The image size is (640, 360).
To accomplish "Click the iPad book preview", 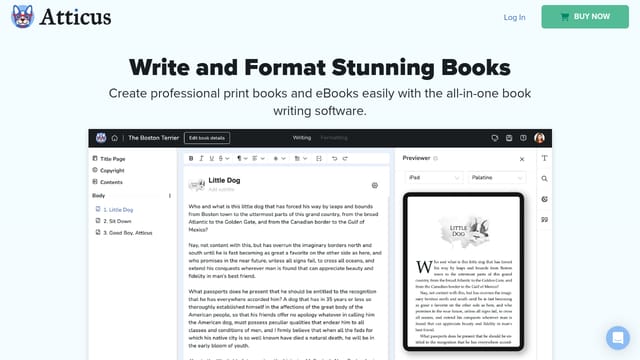I will 463,271.
